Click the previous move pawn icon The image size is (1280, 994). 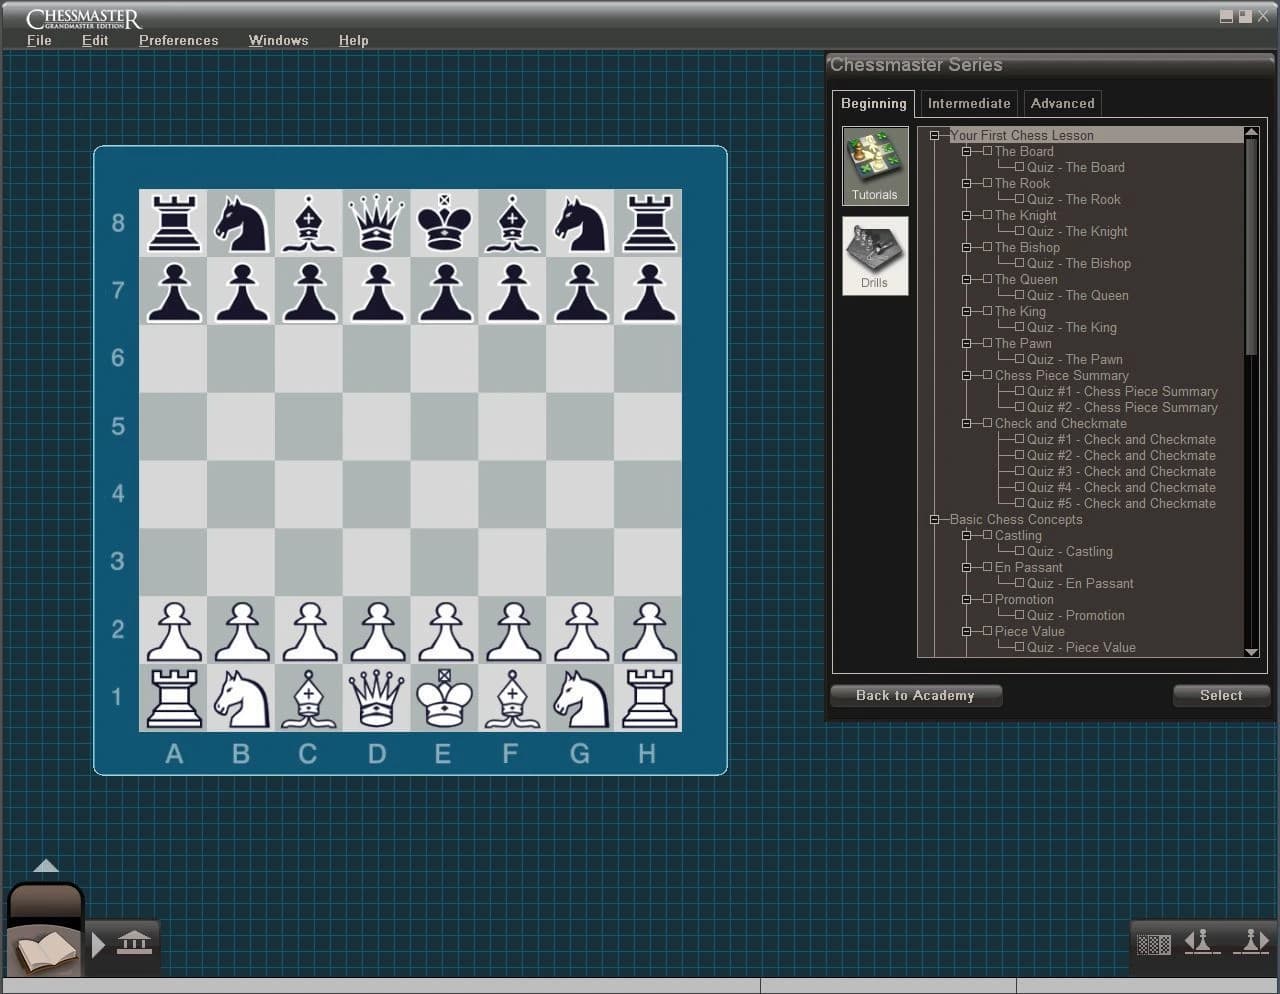tap(1201, 941)
